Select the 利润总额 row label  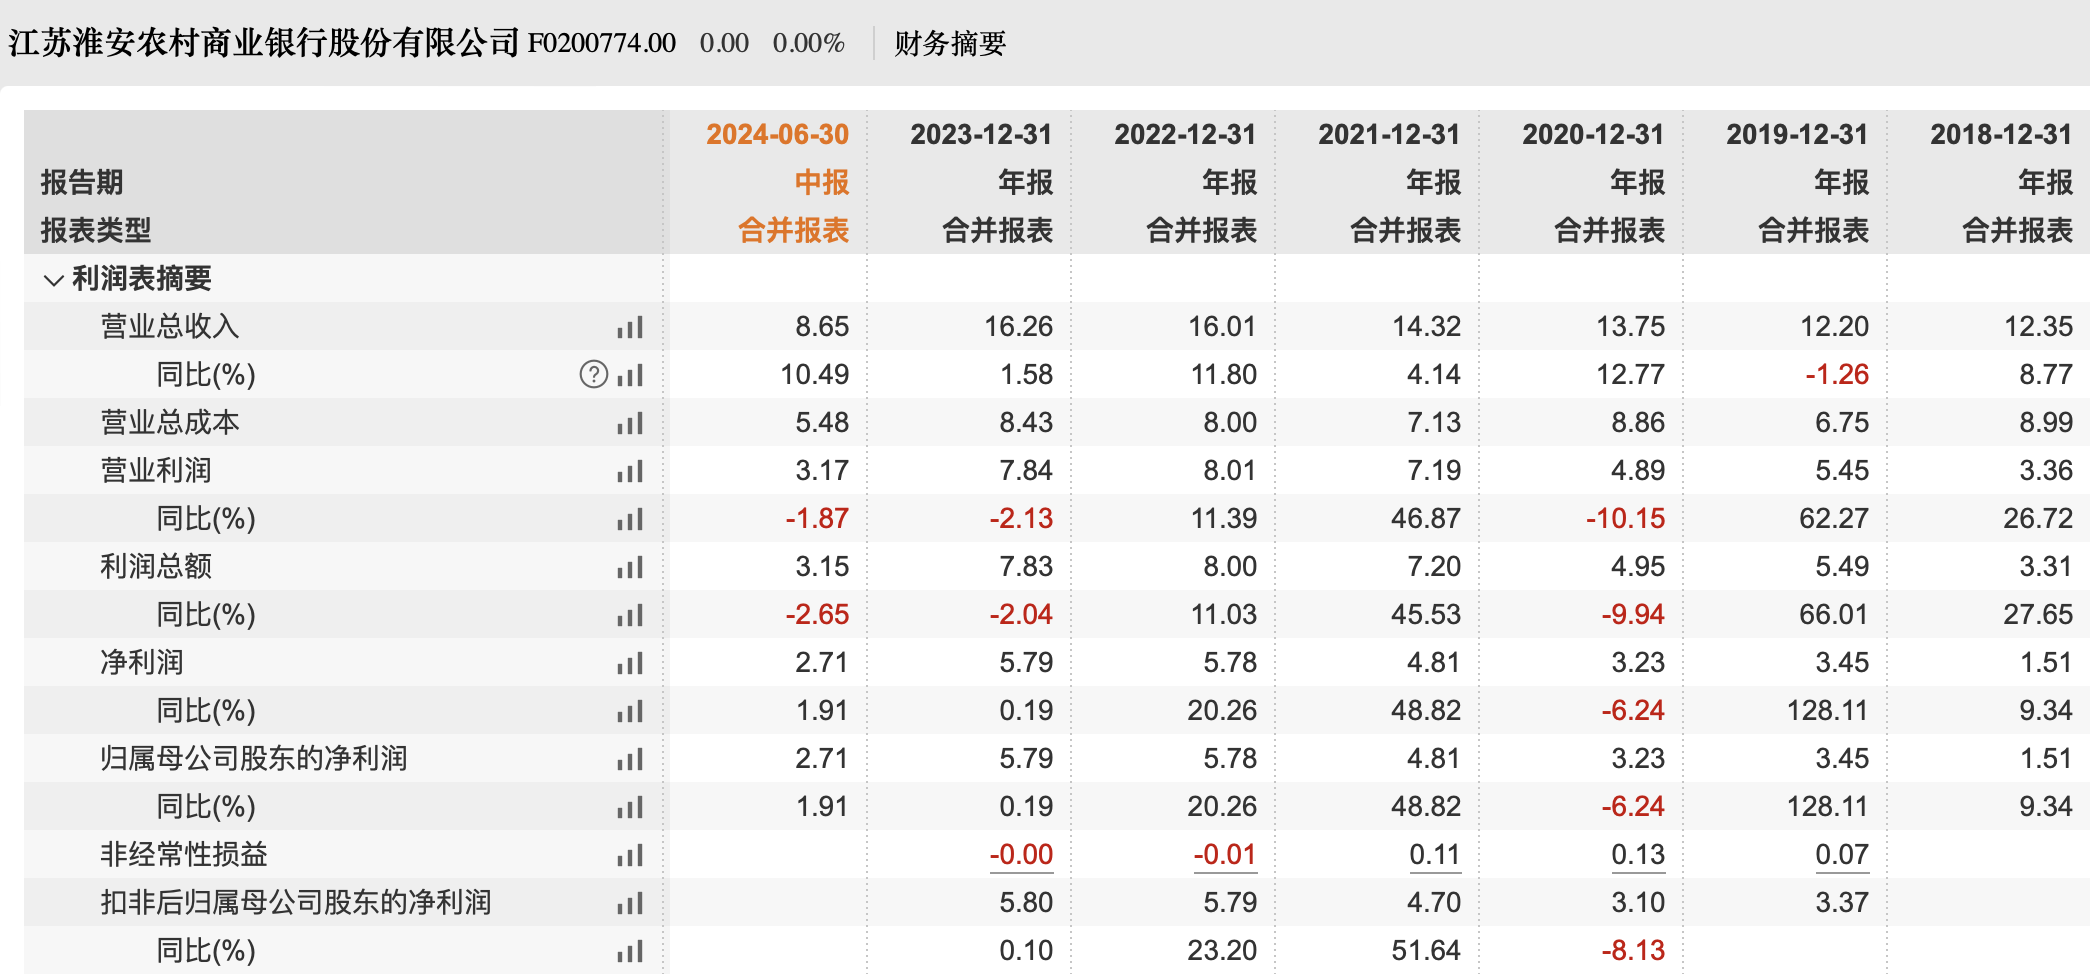click(156, 567)
